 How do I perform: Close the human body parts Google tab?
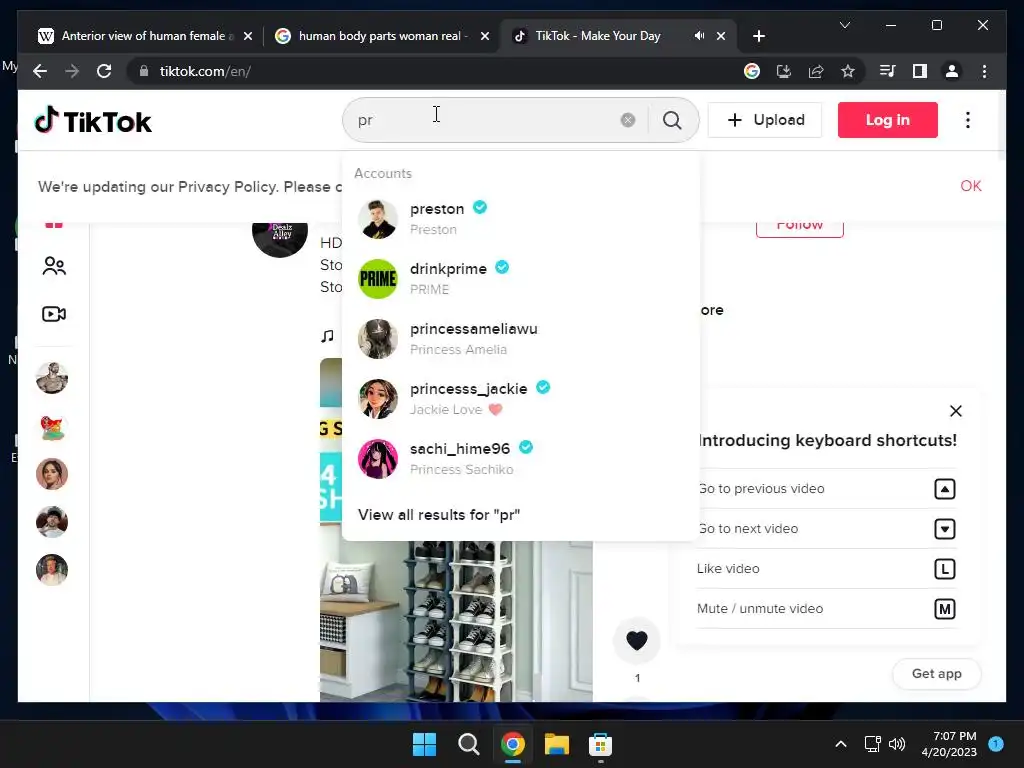click(x=485, y=36)
